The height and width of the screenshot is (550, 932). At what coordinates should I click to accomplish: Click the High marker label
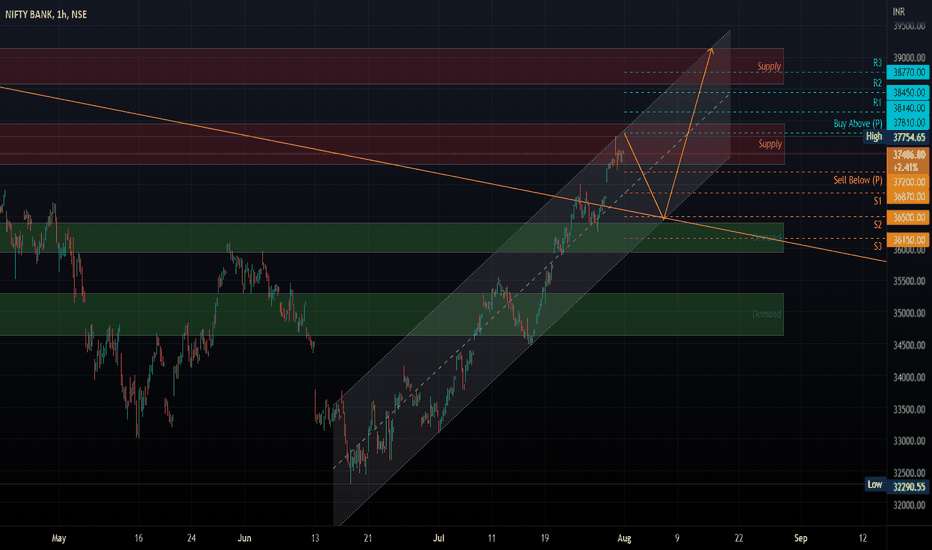point(874,137)
